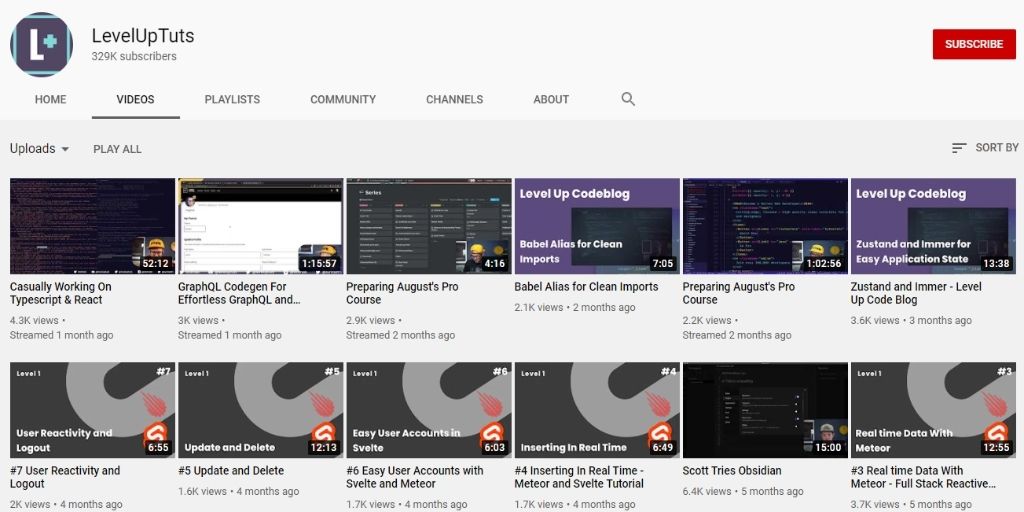Open the Channels tab

tap(455, 99)
